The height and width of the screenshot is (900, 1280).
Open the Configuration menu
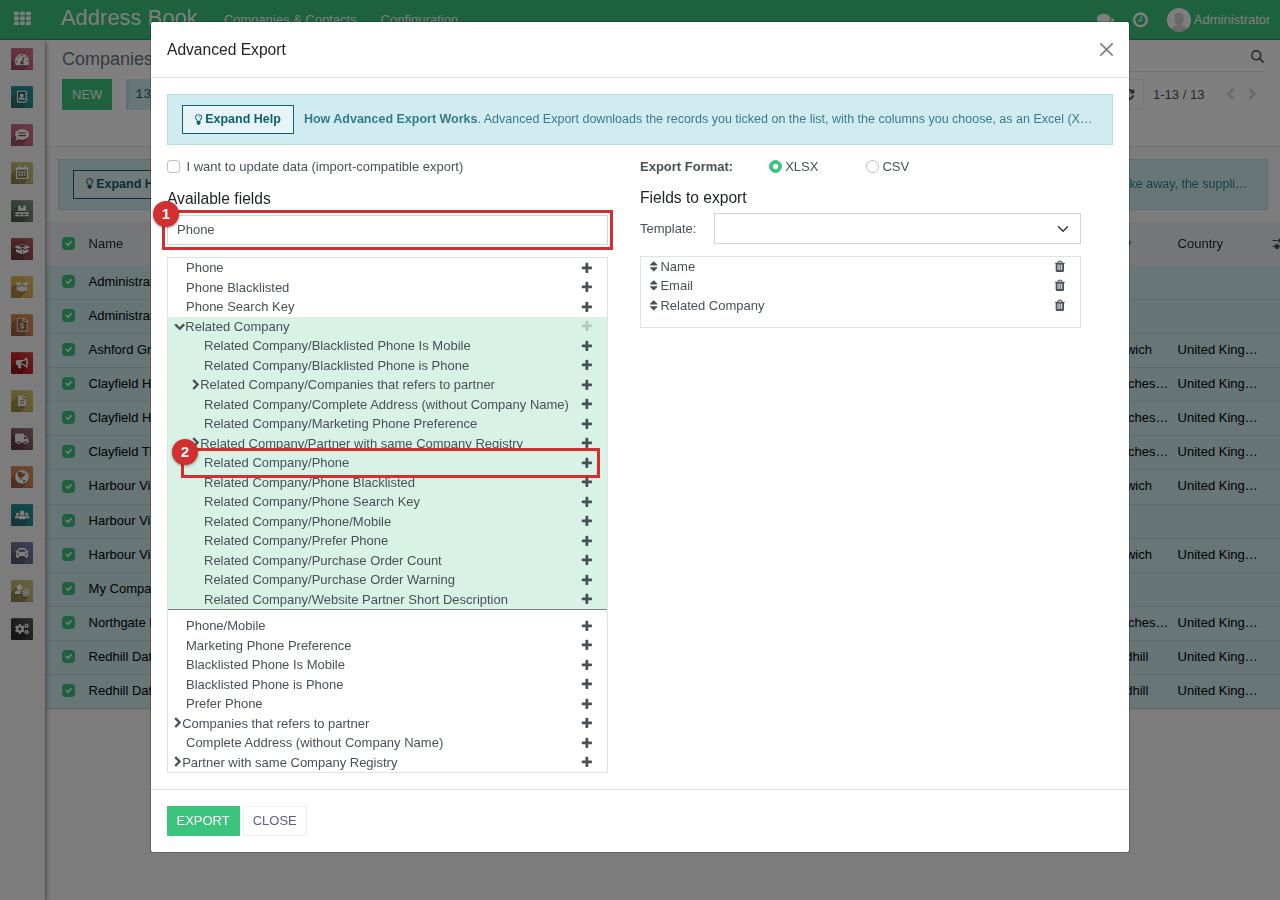419,19
